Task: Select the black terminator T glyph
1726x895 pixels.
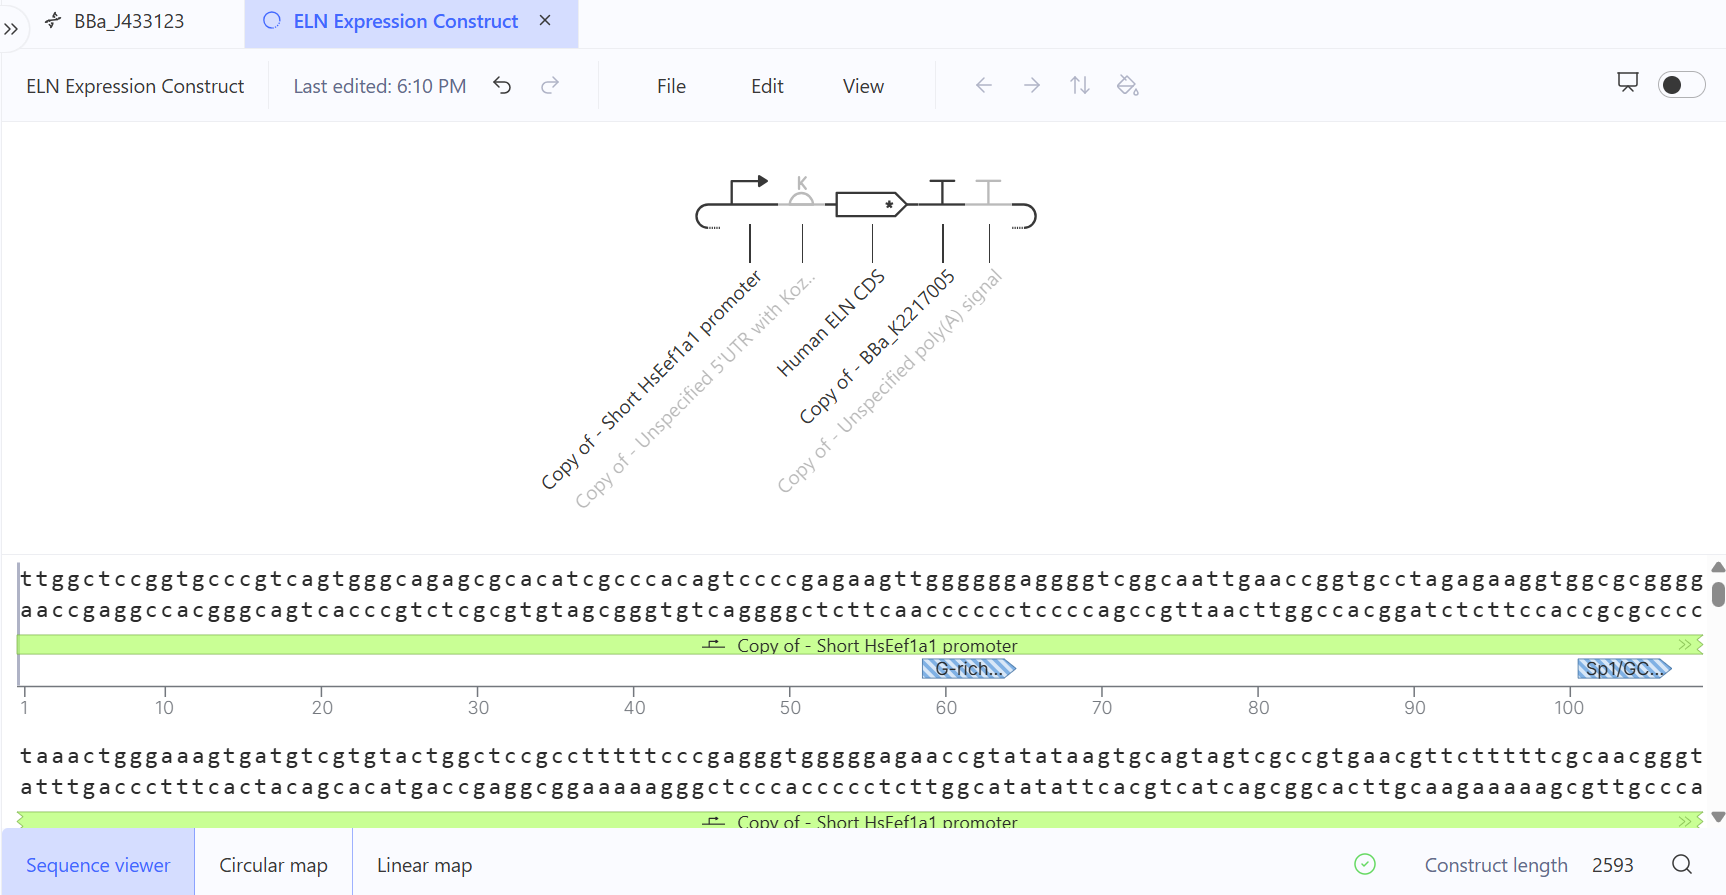Action: coord(942,192)
